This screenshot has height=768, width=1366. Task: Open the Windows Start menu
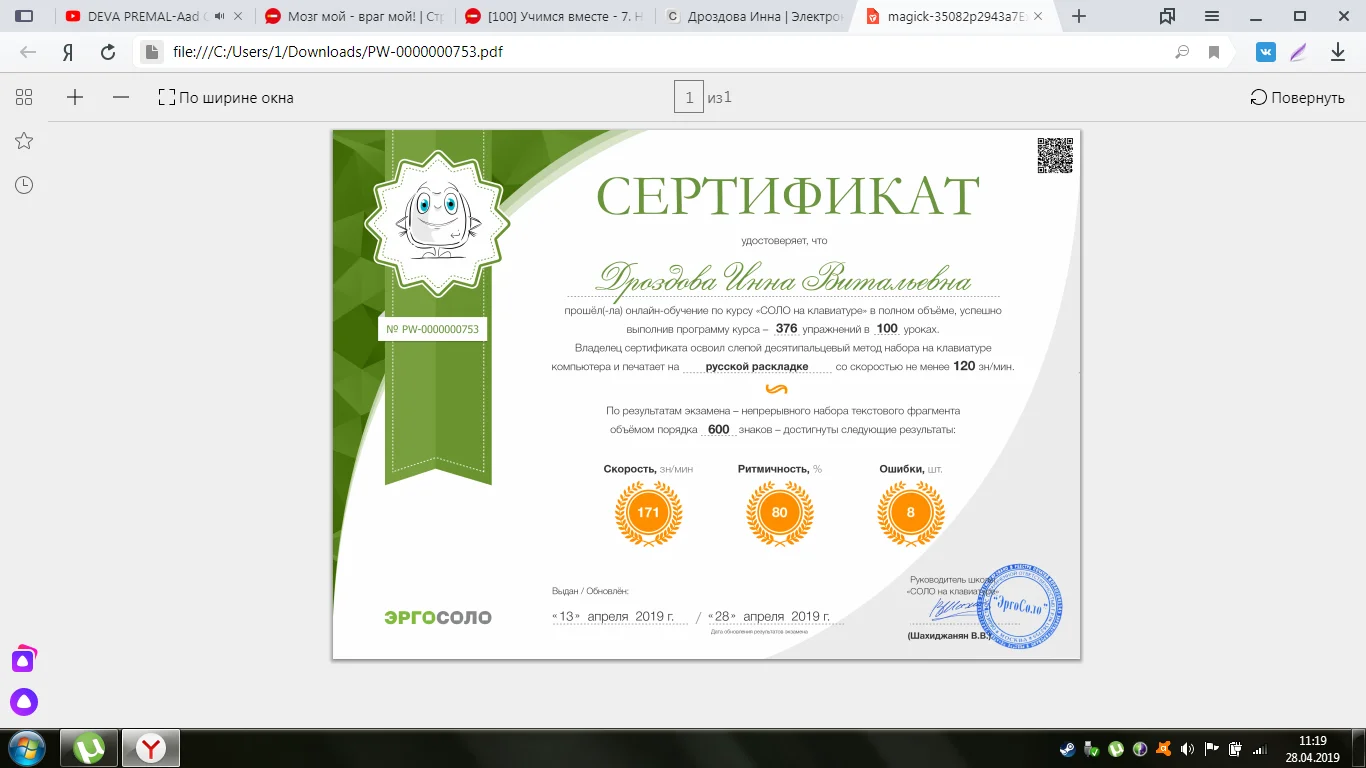click(x=26, y=748)
